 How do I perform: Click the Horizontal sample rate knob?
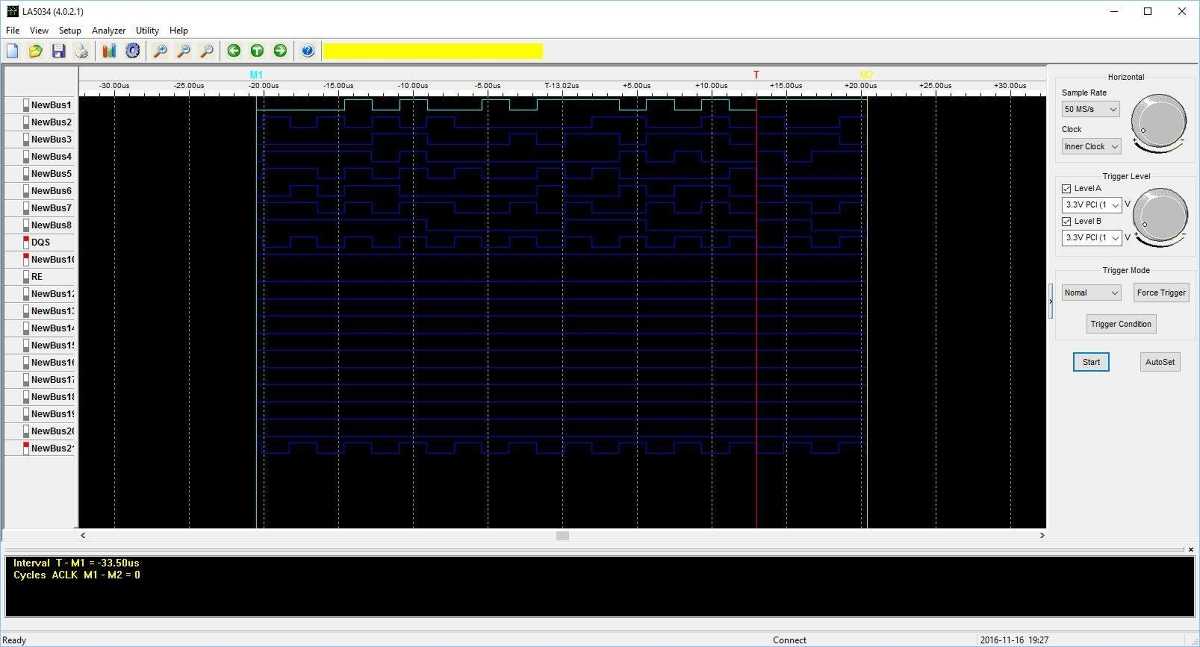pos(1158,123)
